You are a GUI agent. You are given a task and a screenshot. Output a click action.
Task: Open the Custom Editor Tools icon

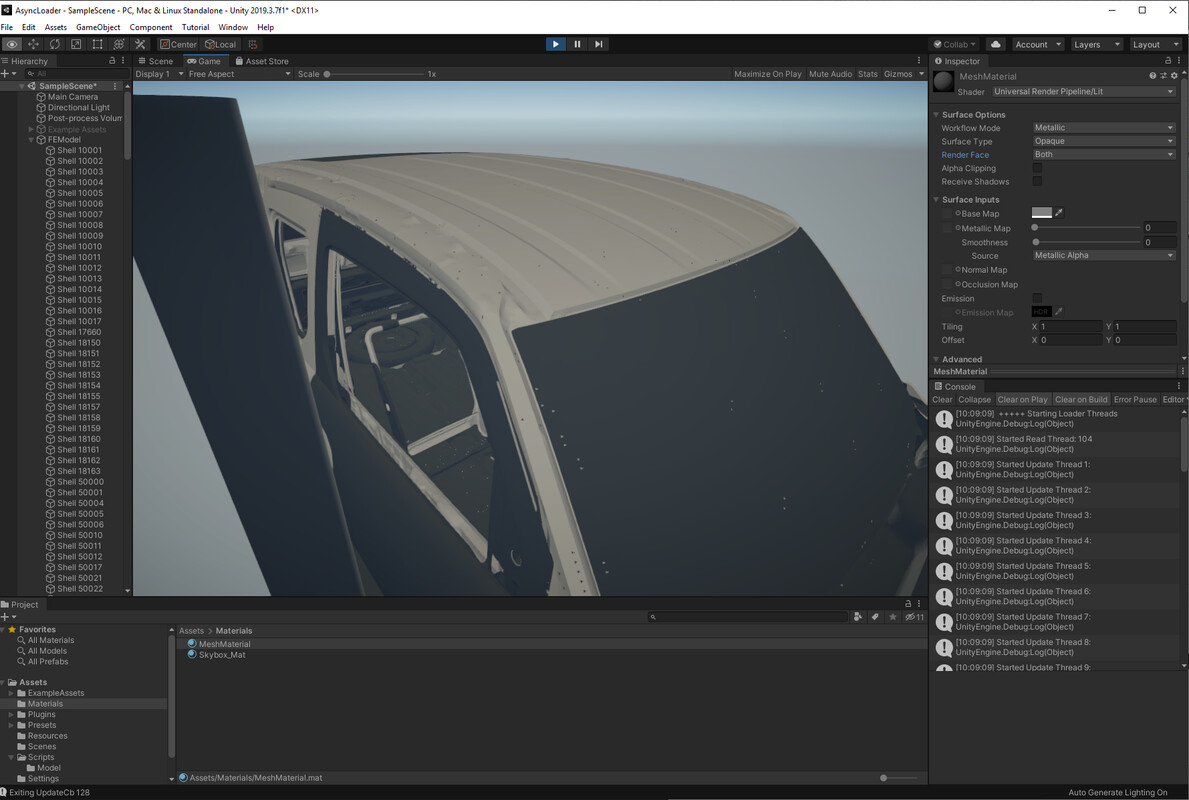coord(141,44)
